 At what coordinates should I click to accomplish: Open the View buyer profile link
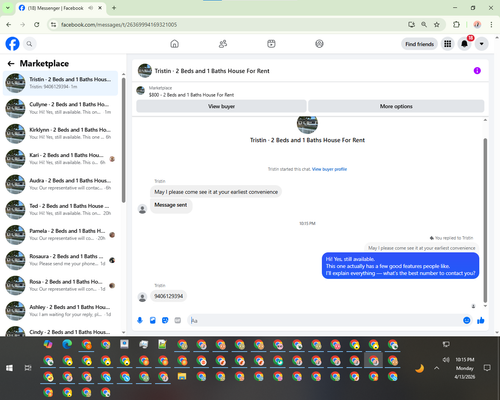(329, 169)
